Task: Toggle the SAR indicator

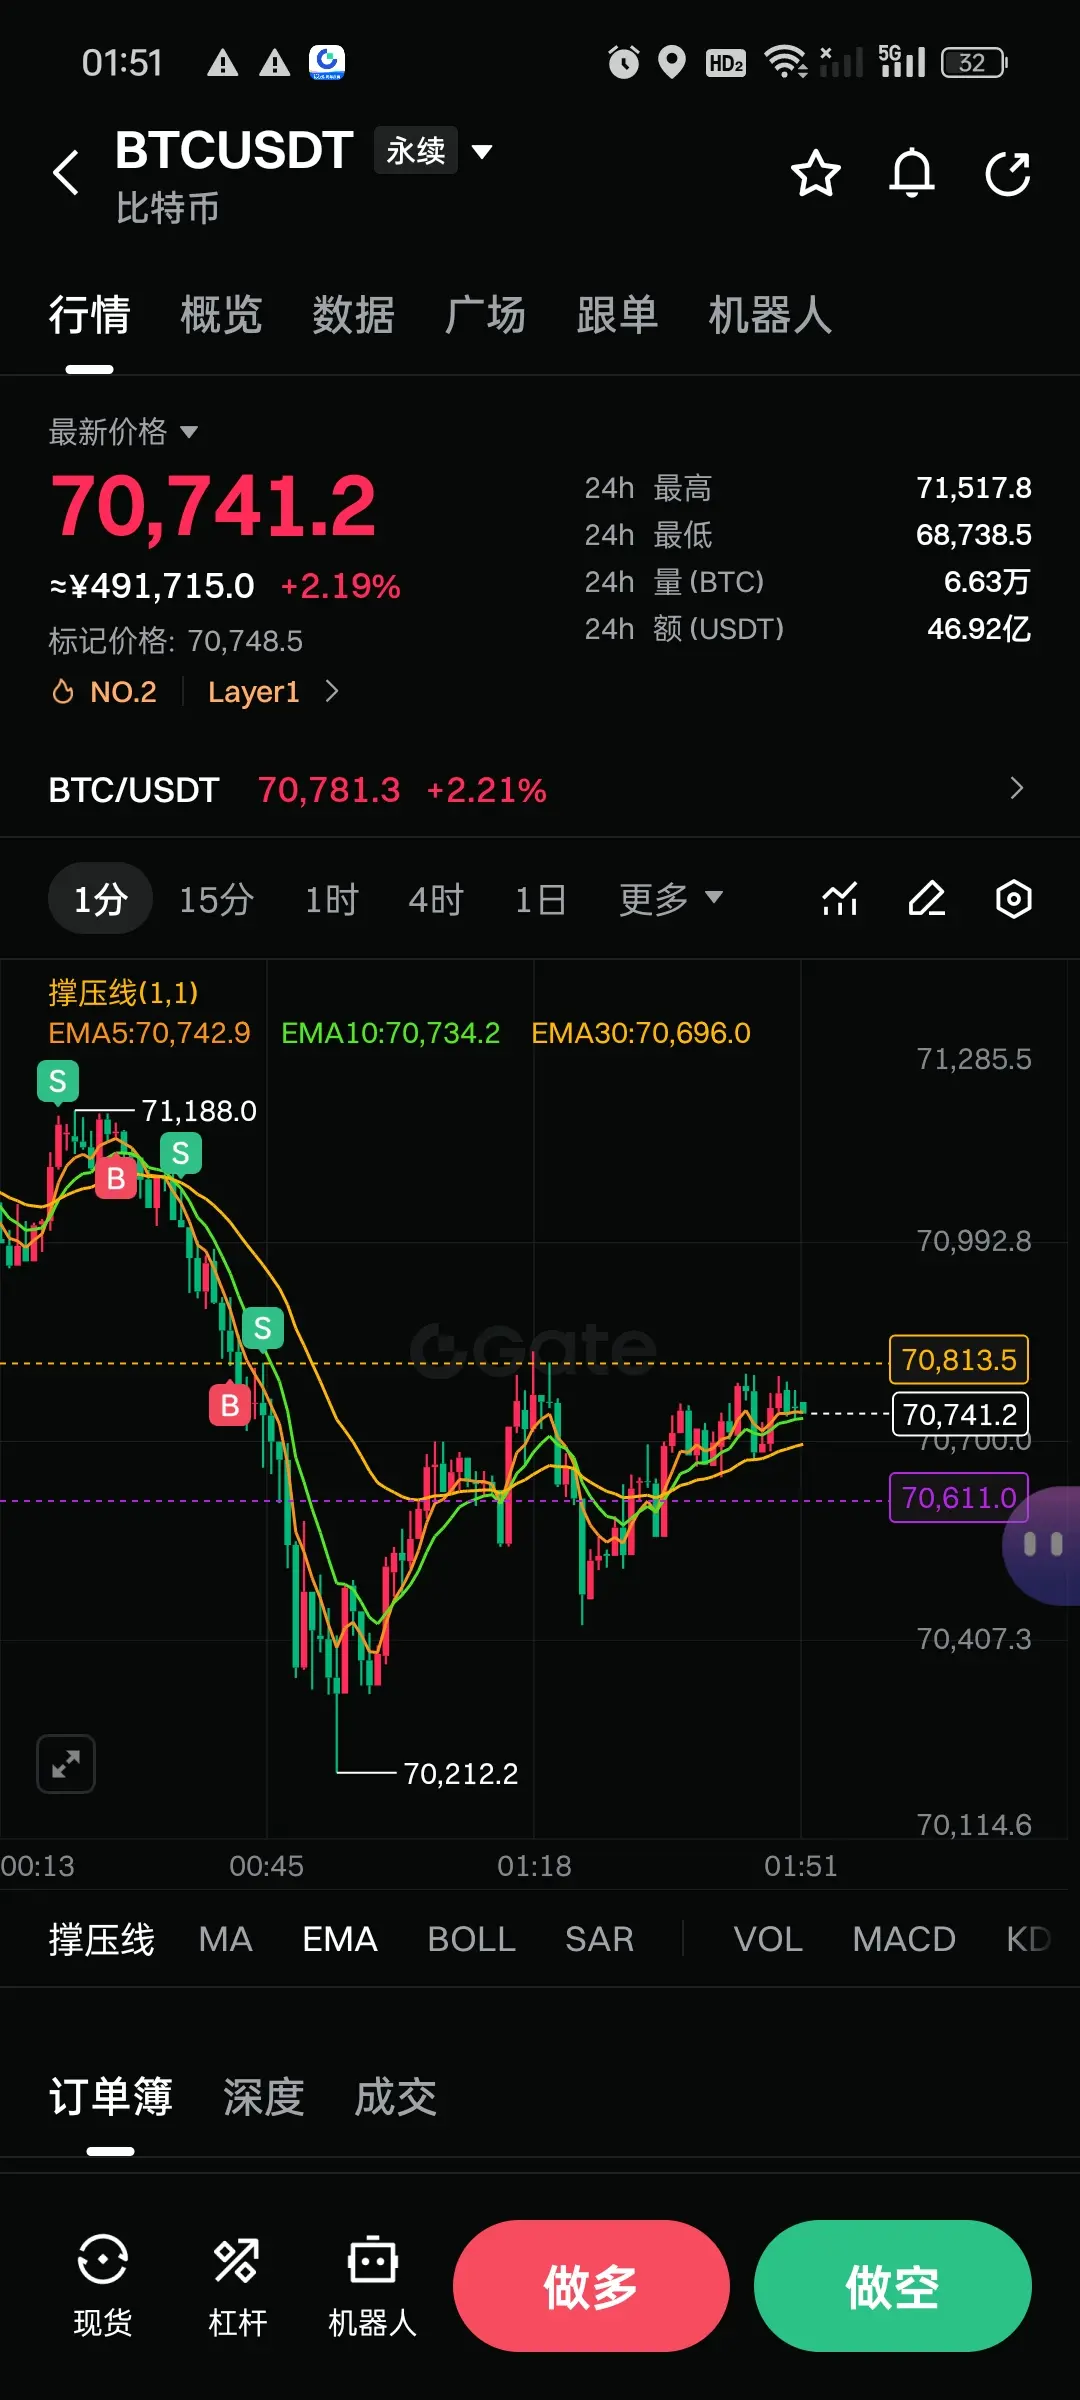Action: pyautogui.click(x=599, y=1939)
